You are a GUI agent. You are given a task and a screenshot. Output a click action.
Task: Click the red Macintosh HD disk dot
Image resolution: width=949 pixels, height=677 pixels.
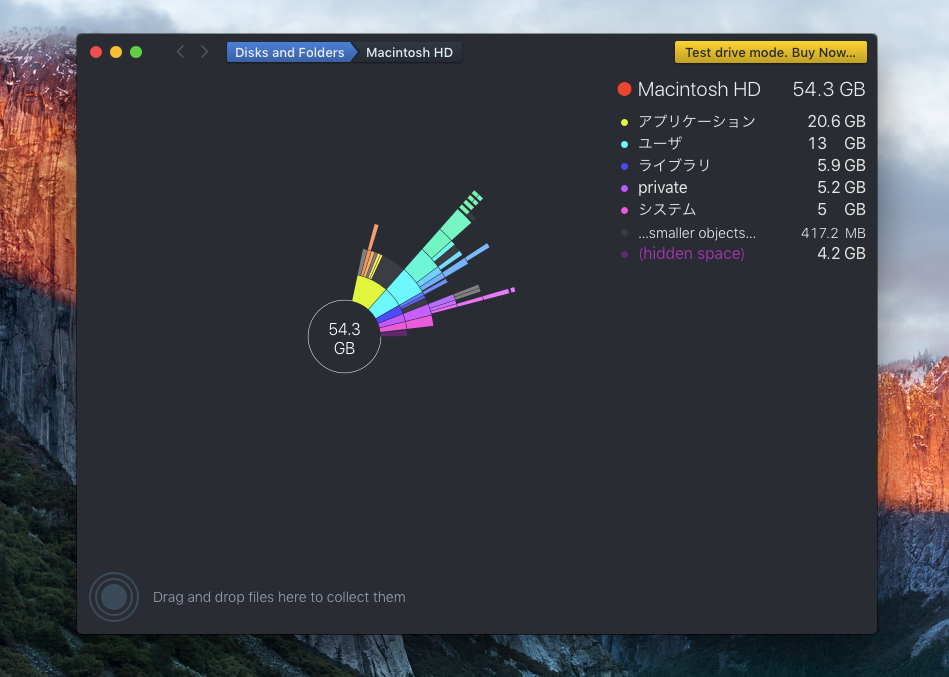tap(624, 89)
